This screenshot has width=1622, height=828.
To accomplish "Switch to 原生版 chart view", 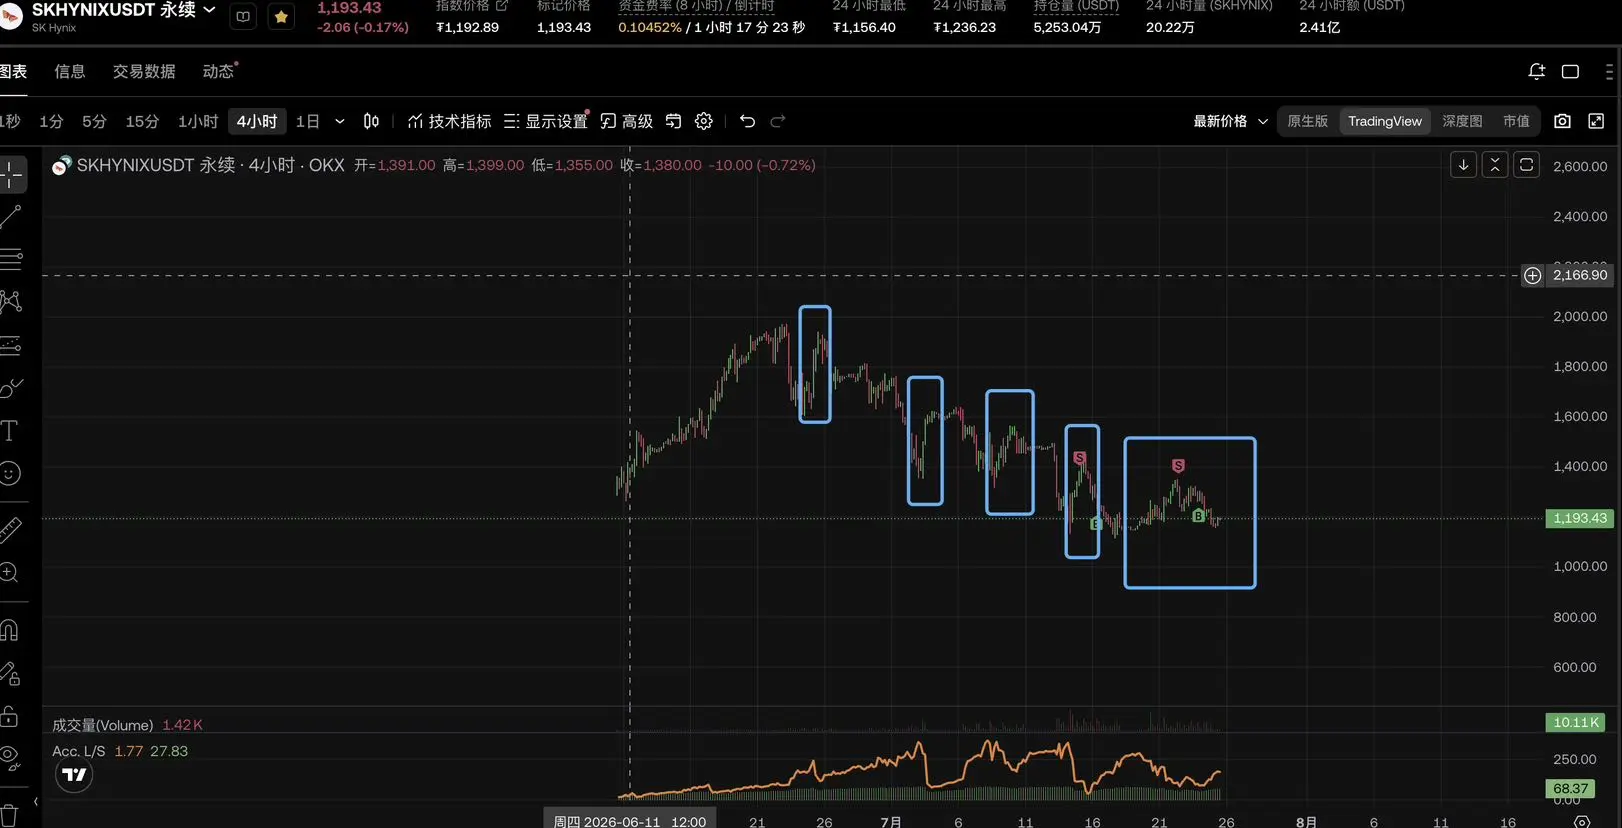I will pos(1308,121).
